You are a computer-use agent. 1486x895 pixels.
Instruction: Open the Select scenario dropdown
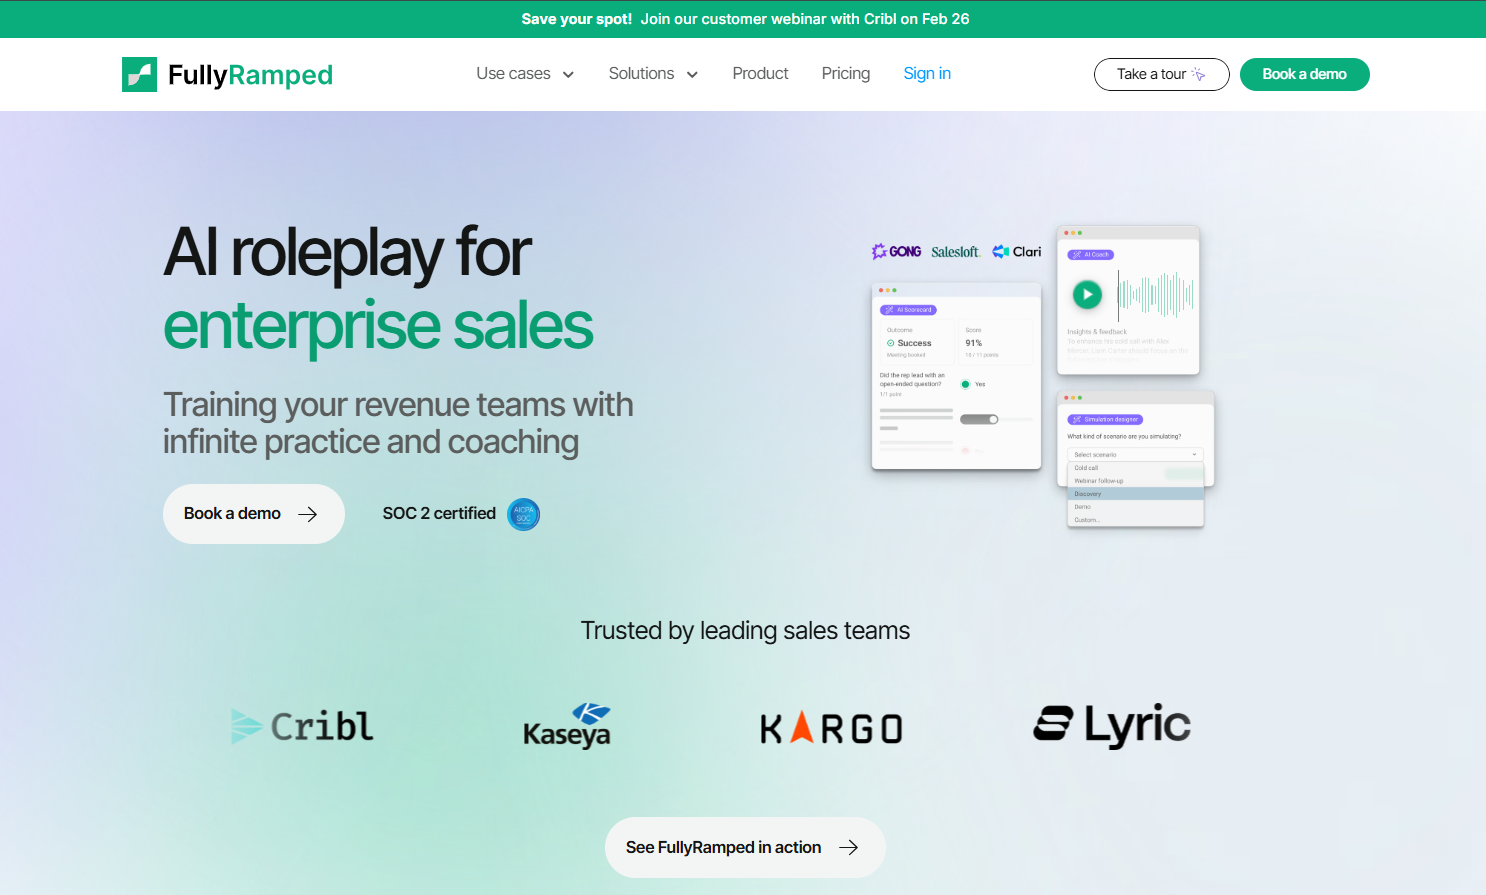pyautogui.click(x=1135, y=455)
